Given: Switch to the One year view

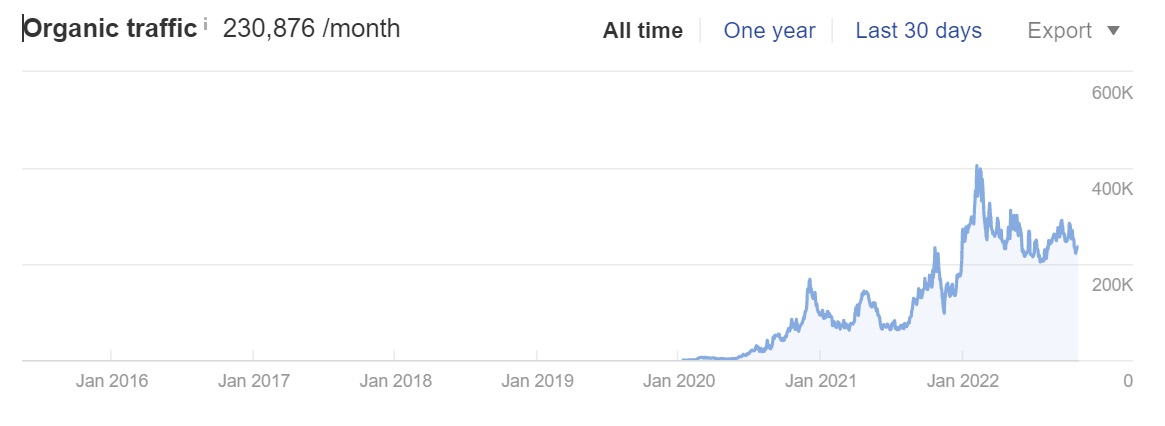Looking at the screenshot, I should [x=769, y=31].
